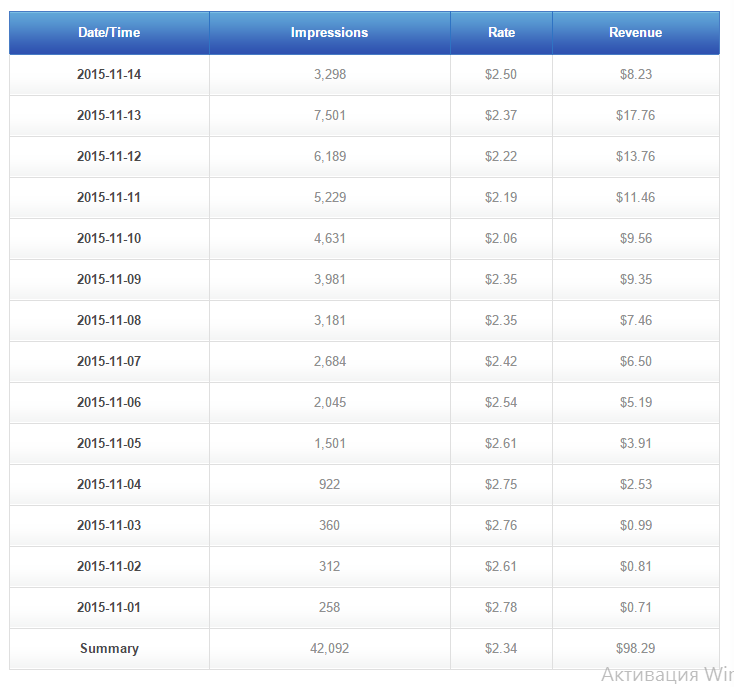The width and height of the screenshot is (734, 687).
Task: Select the 2015-11-08 date cell
Action: (109, 321)
